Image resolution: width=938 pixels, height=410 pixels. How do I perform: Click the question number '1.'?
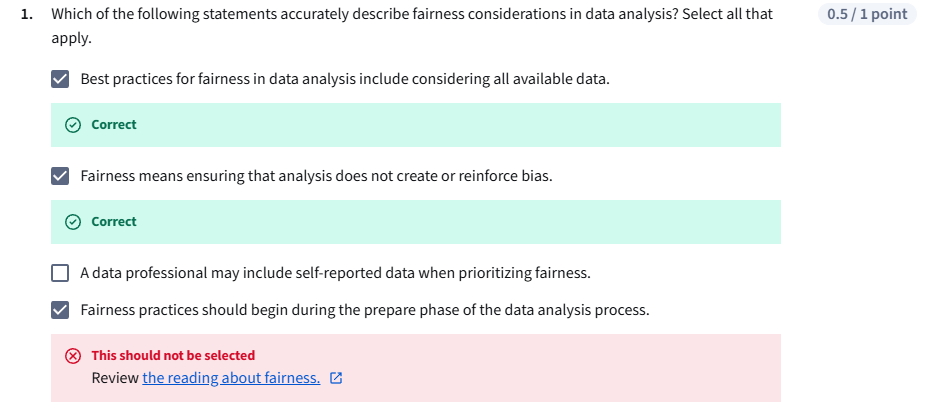26,15
